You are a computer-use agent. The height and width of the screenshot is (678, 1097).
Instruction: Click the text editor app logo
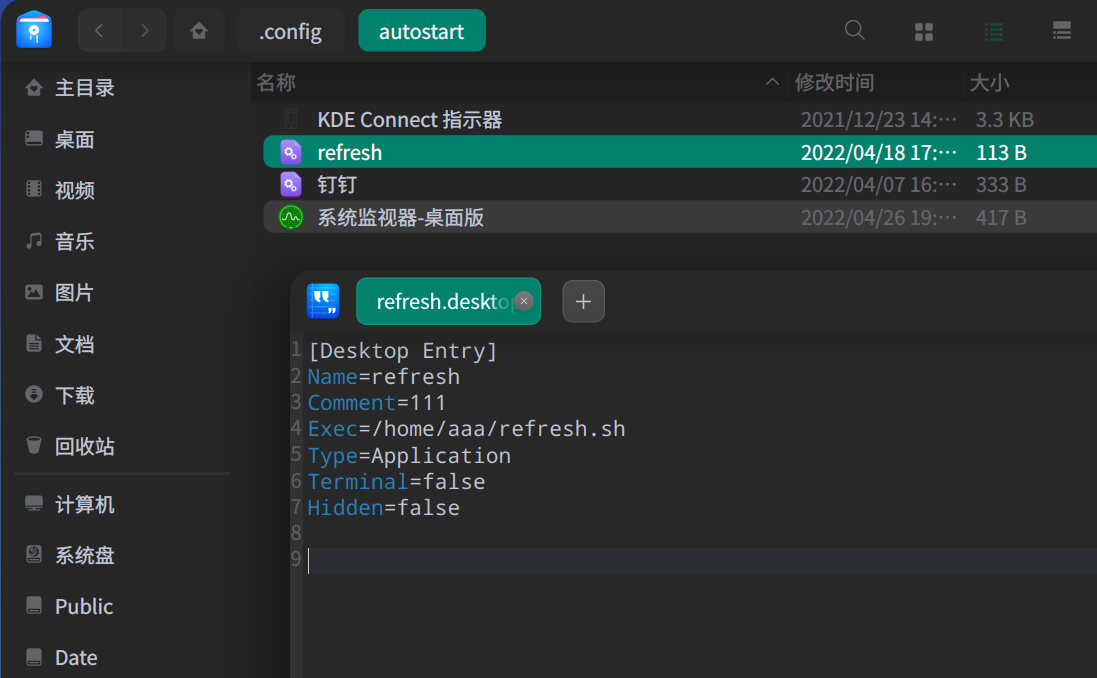(x=323, y=301)
